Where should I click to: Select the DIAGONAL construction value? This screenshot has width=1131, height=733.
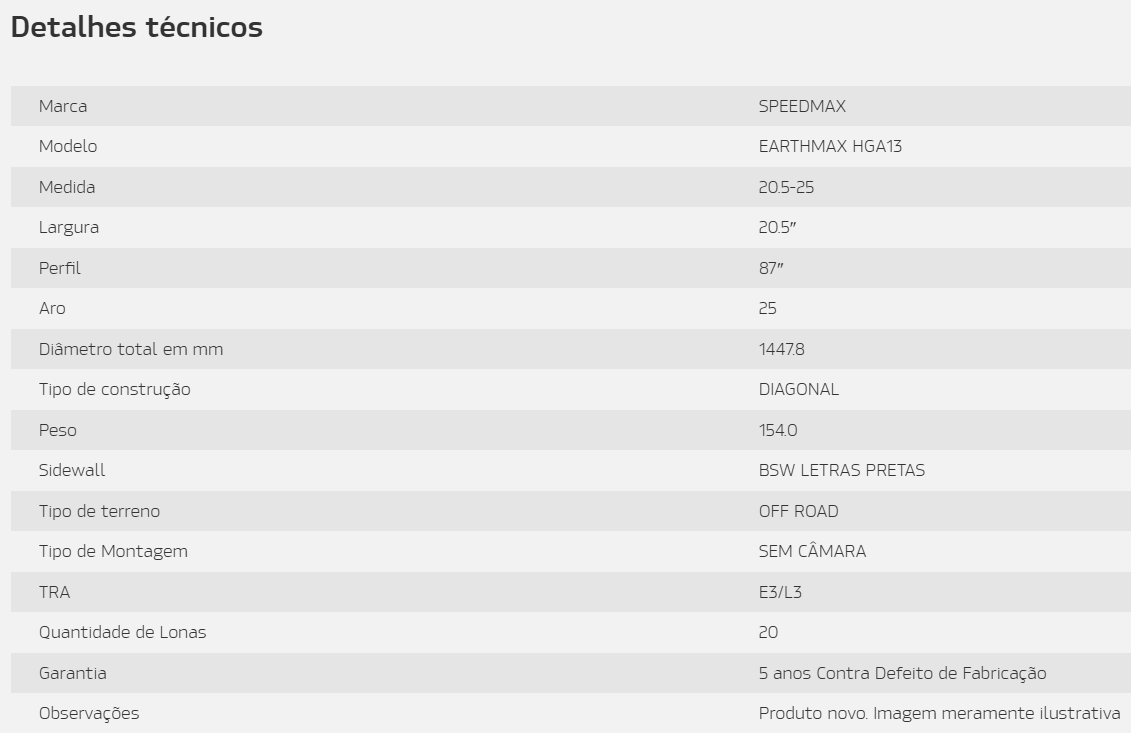(798, 390)
